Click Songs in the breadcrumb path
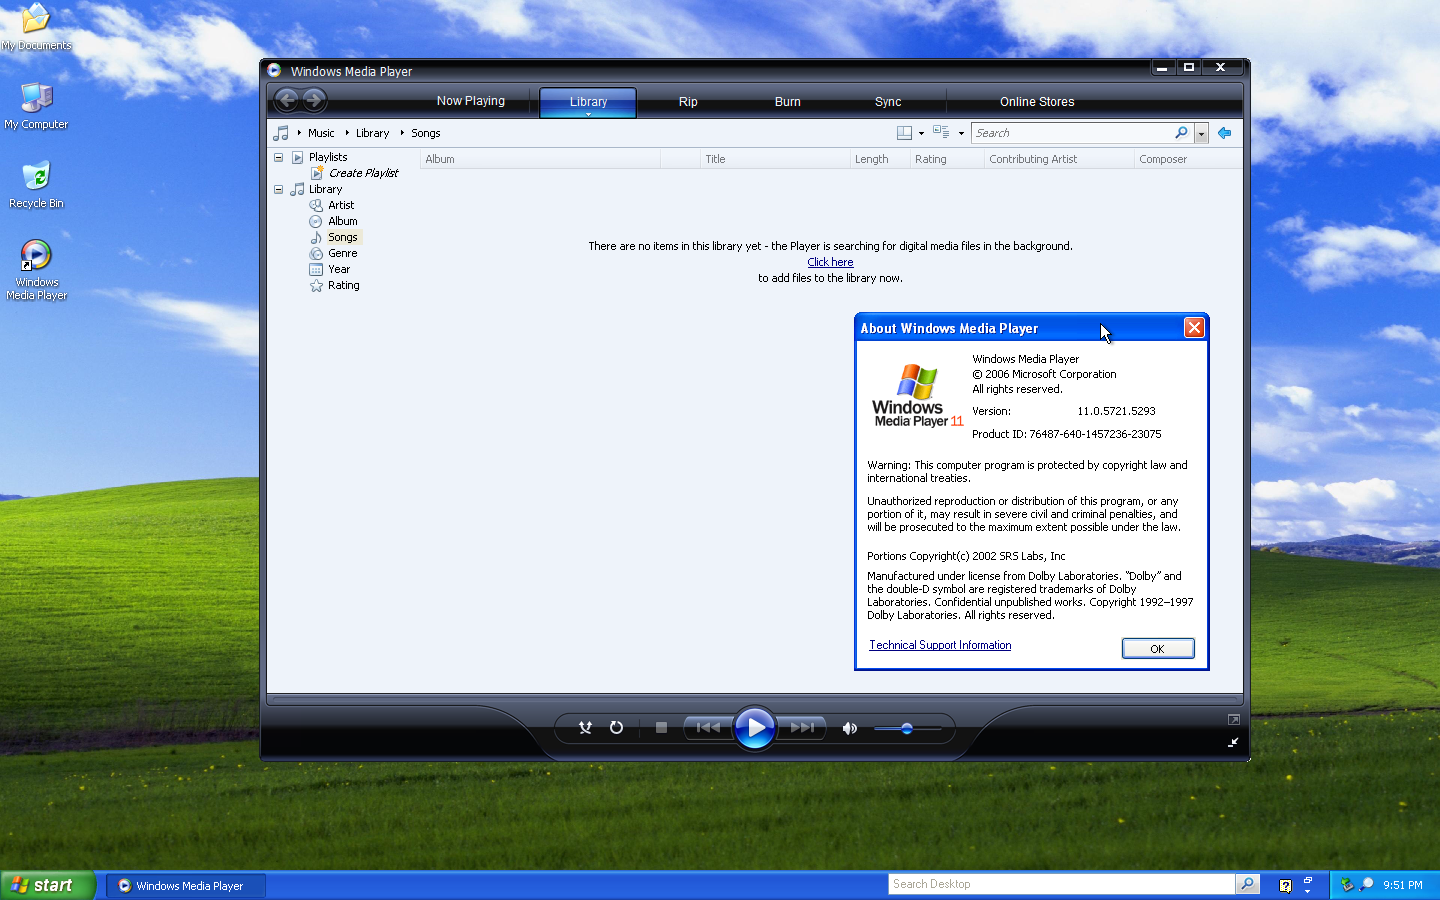This screenshot has height=900, width=1440. (x=426, y=133)
